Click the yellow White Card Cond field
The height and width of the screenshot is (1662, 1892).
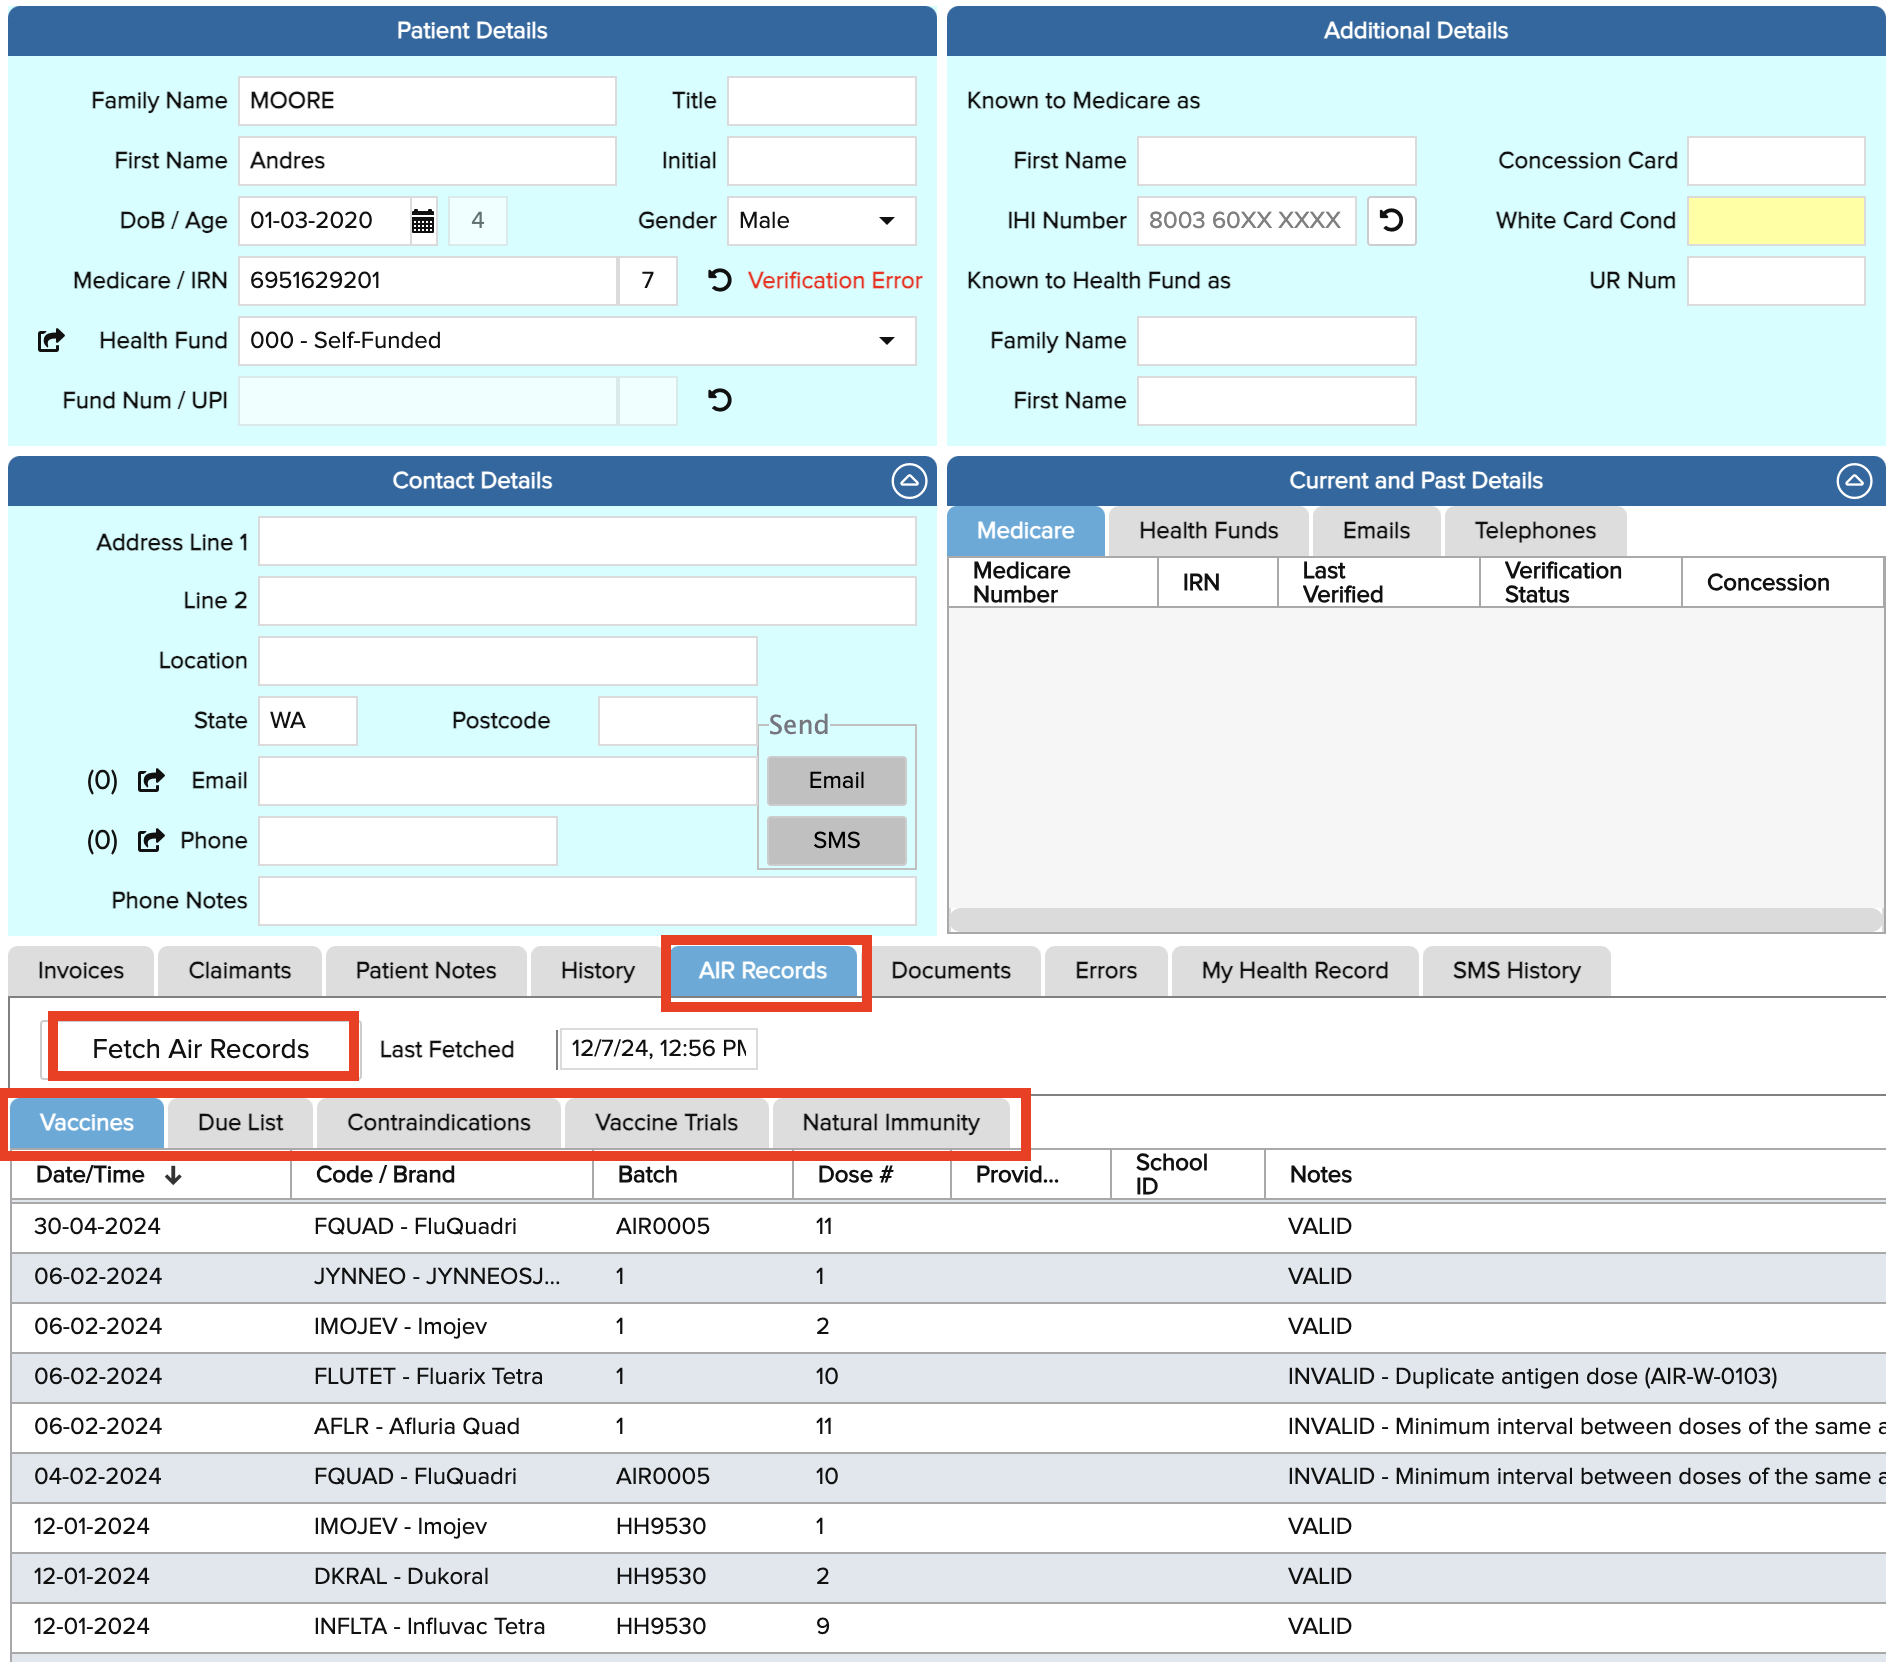(x=1776, y=221)
